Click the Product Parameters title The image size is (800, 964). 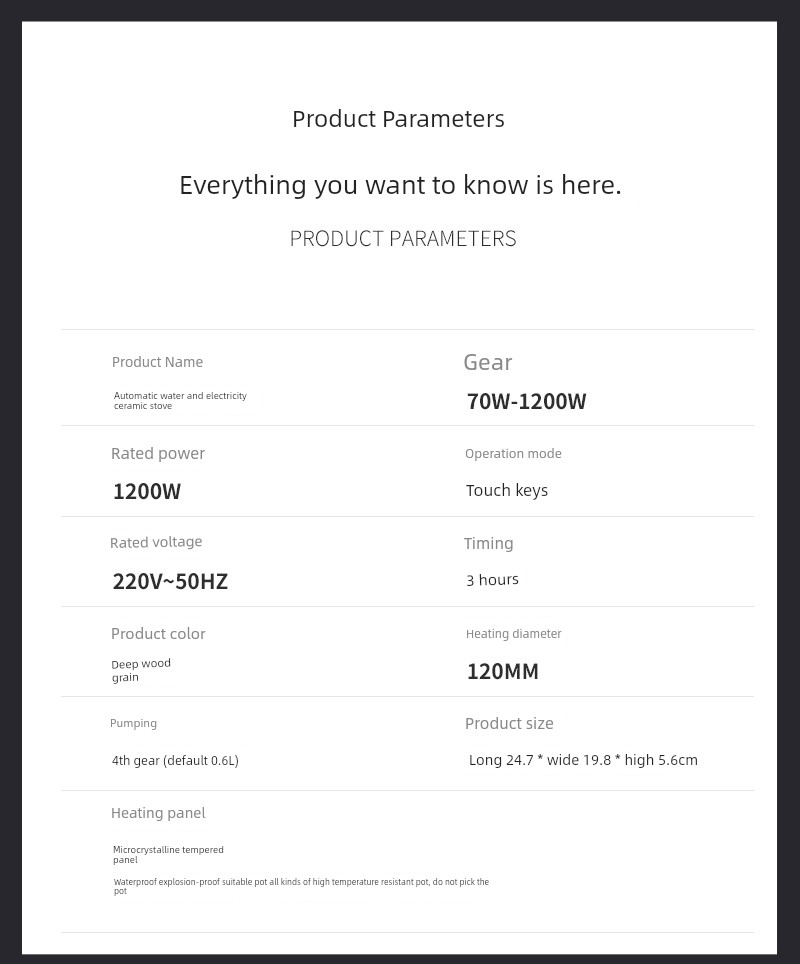(x=398, y=119)
